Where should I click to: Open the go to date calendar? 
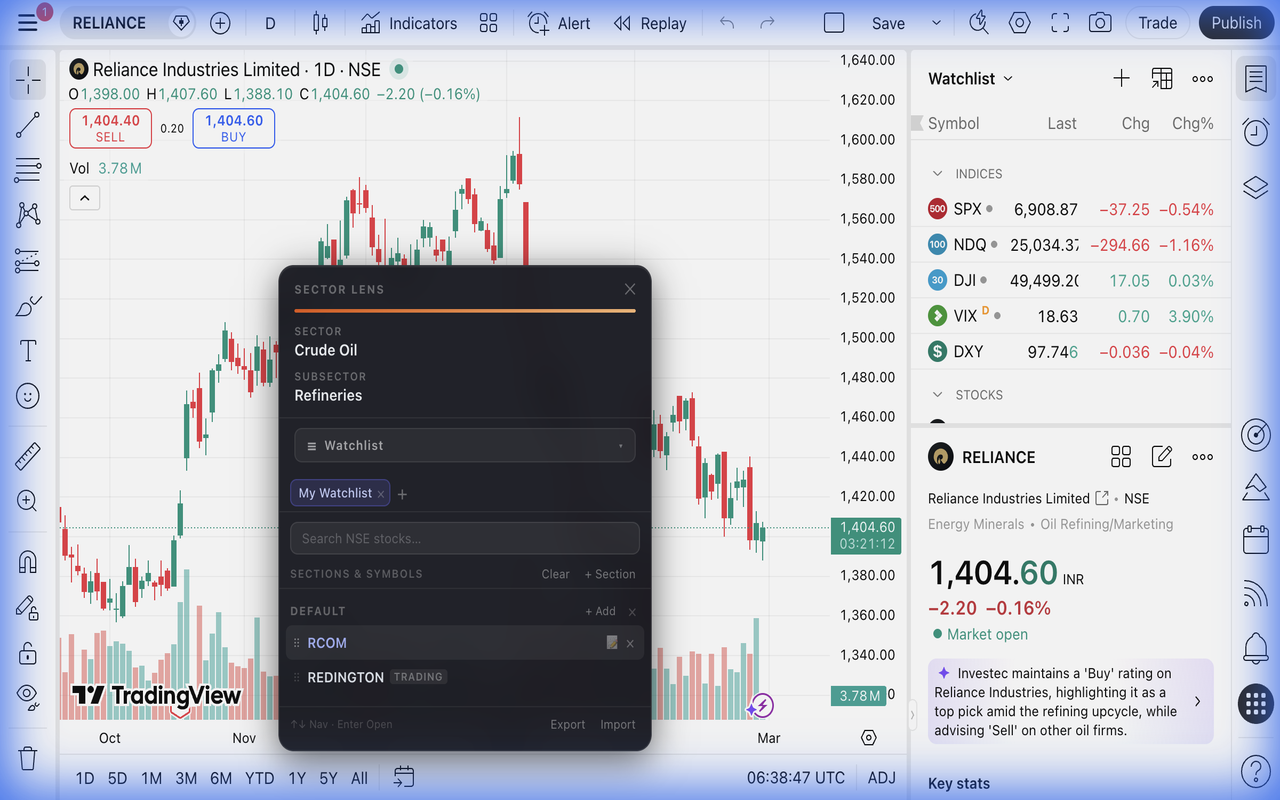(404, 777)
